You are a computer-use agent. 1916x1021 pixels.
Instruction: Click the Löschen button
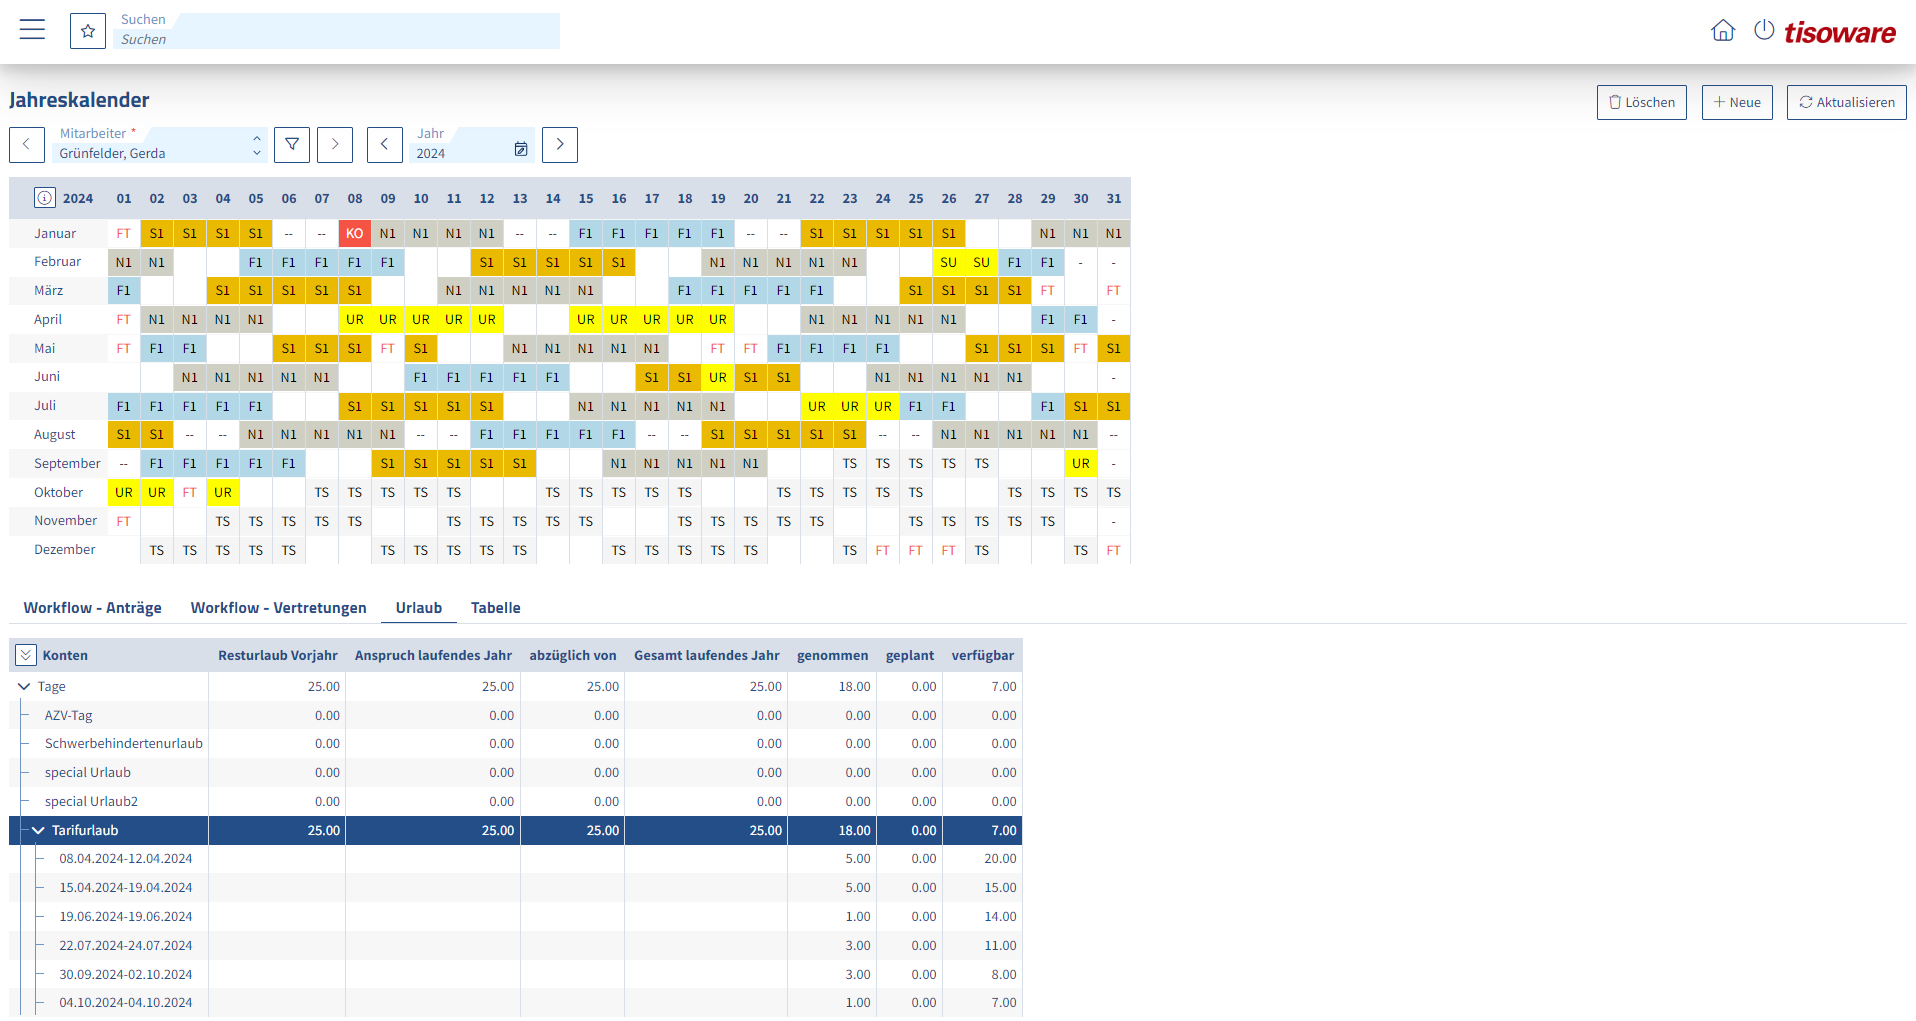[1642, 102]
